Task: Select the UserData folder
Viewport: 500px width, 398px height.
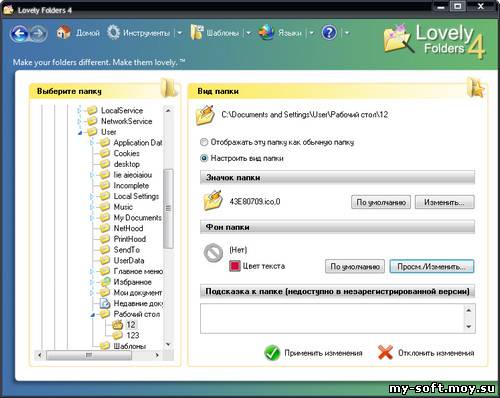Action: (x=129, y=260)
